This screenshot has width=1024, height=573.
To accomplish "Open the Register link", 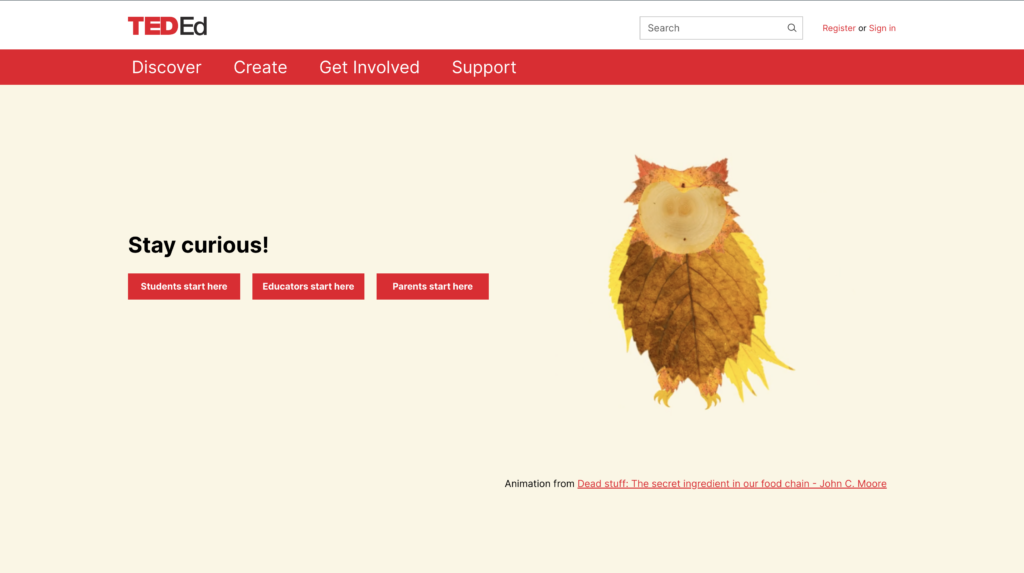I will (x=838, y=28).
